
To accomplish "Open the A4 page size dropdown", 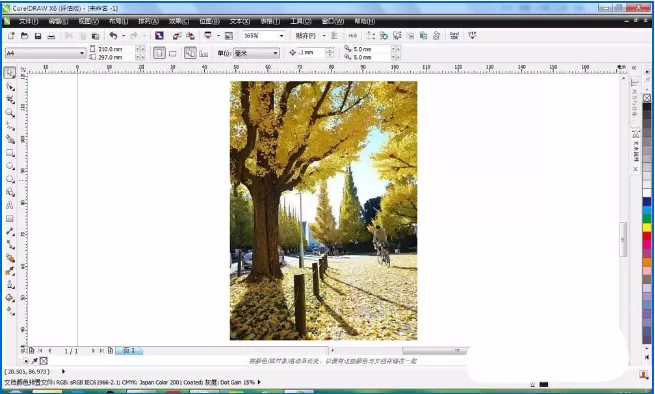I will point(45,53).
